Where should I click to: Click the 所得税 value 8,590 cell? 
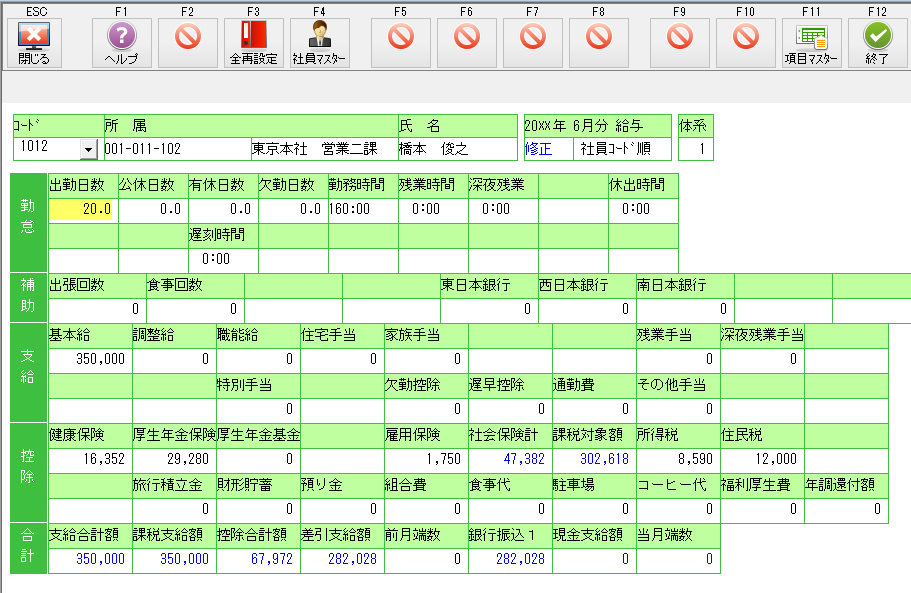pyautogui.click(x=678, y=459)
